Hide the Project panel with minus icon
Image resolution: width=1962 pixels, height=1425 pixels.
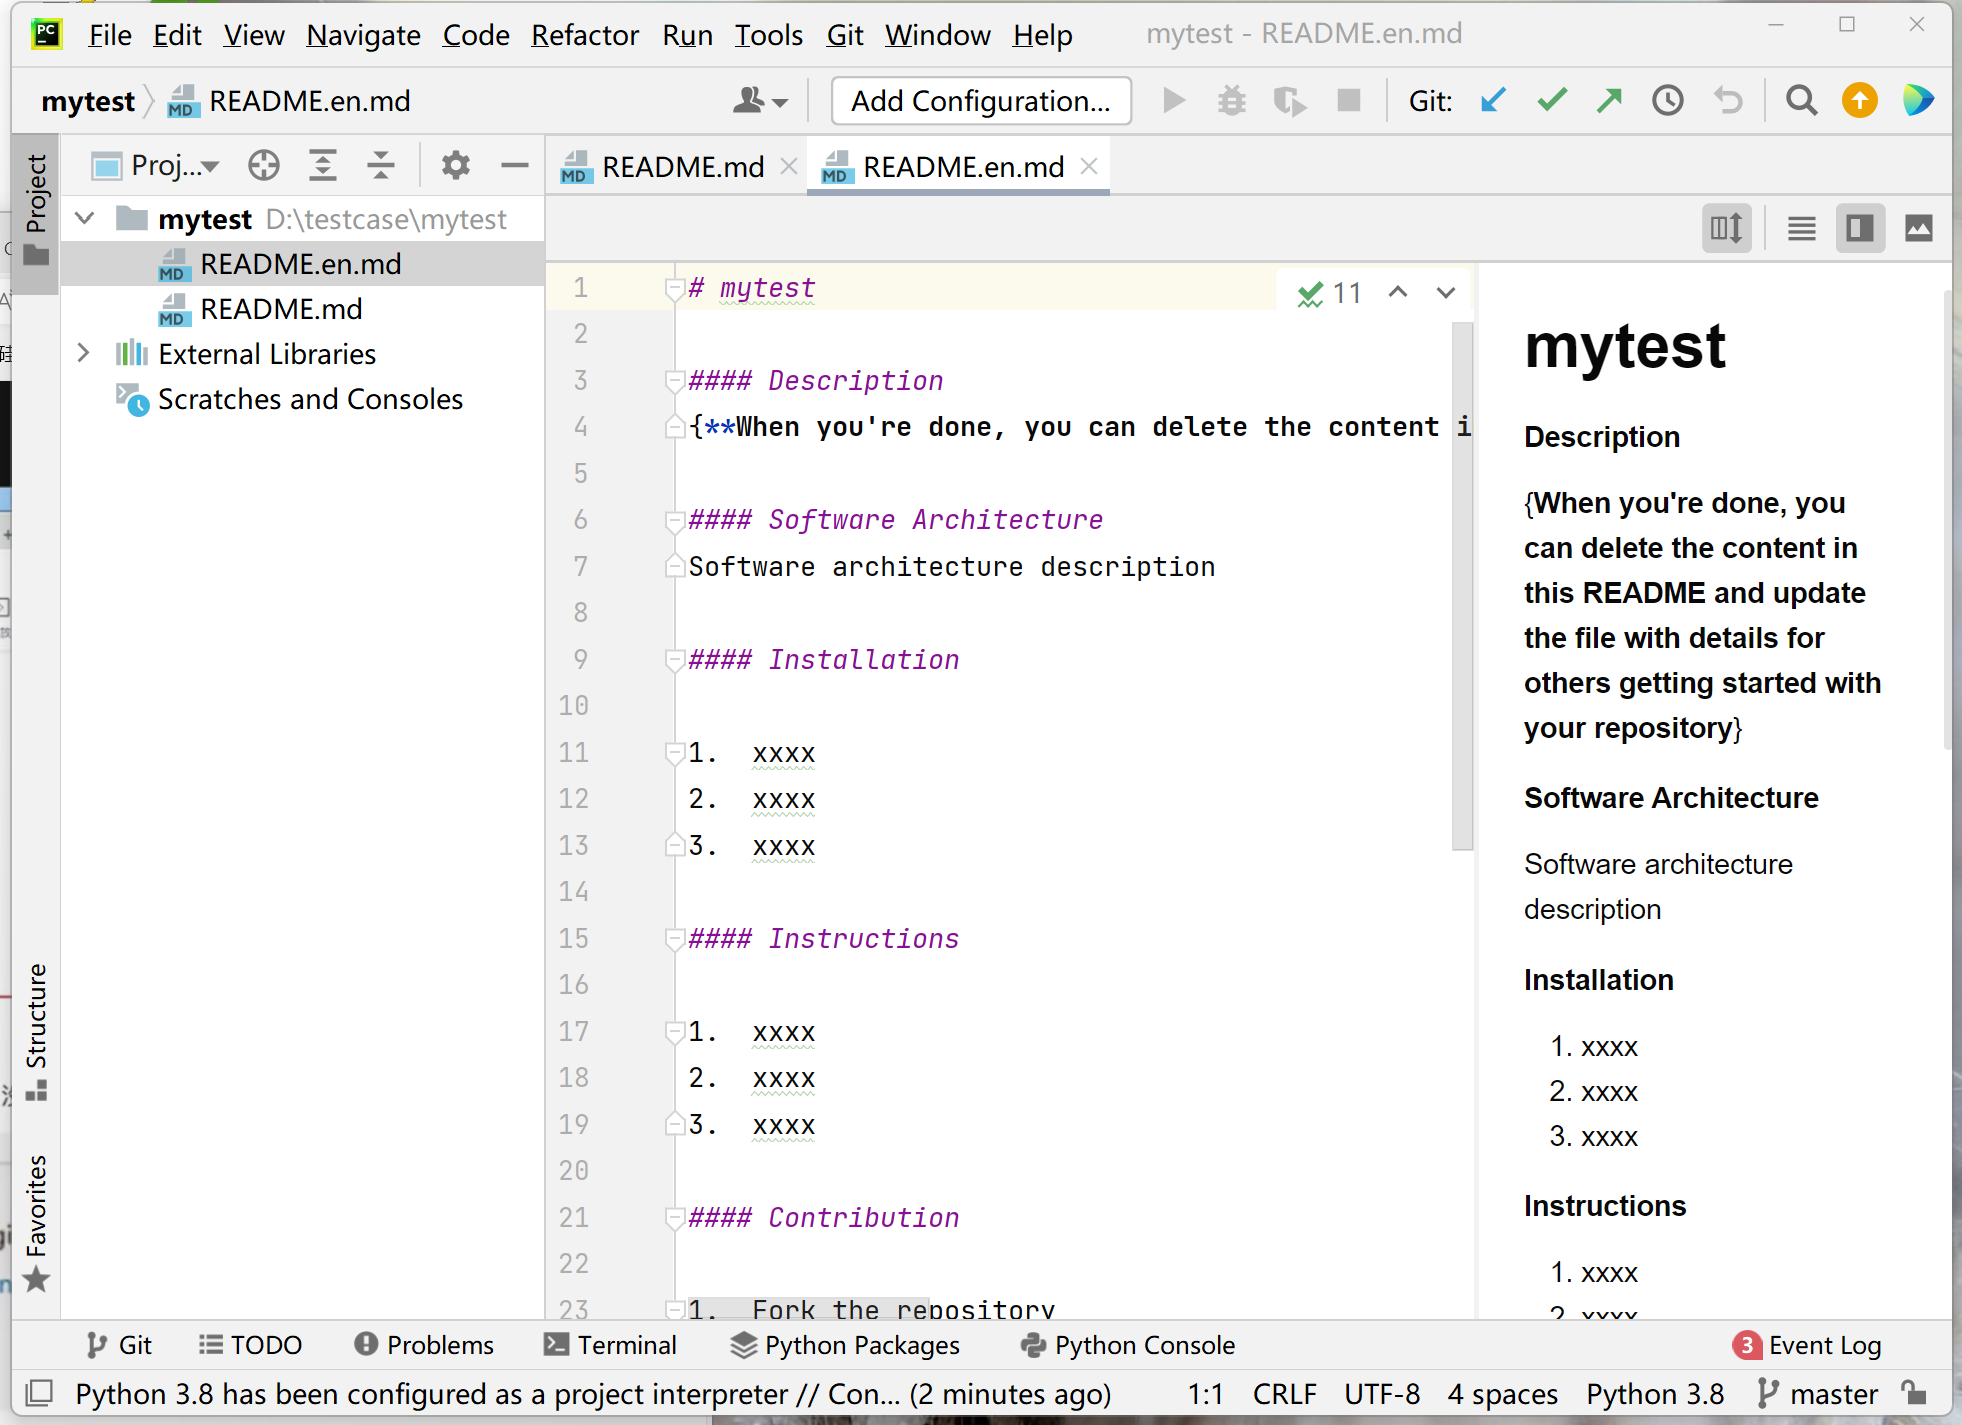pyautogui.click(x=514, y=165)
